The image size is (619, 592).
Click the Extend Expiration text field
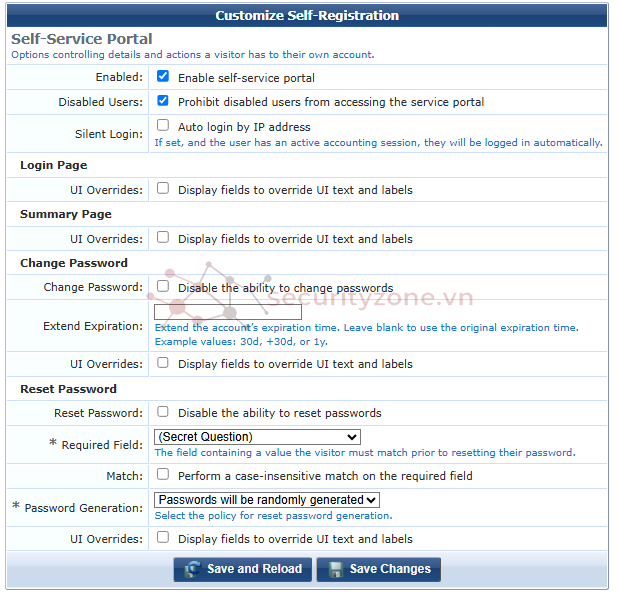point(228,312)
